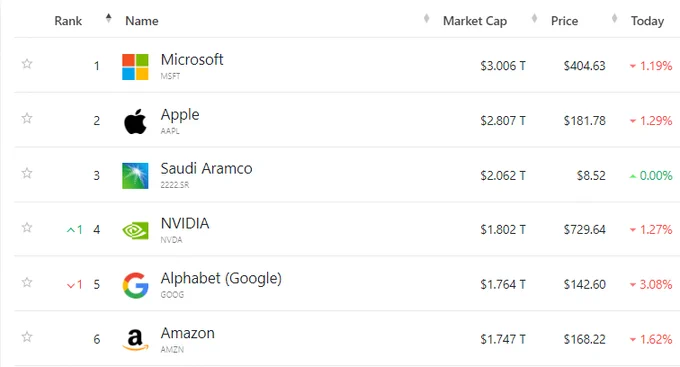The height and width of the screenshot is (367, 680).
Task: Click the star beside Alphabet (Google)
Action: coord(27,282)
